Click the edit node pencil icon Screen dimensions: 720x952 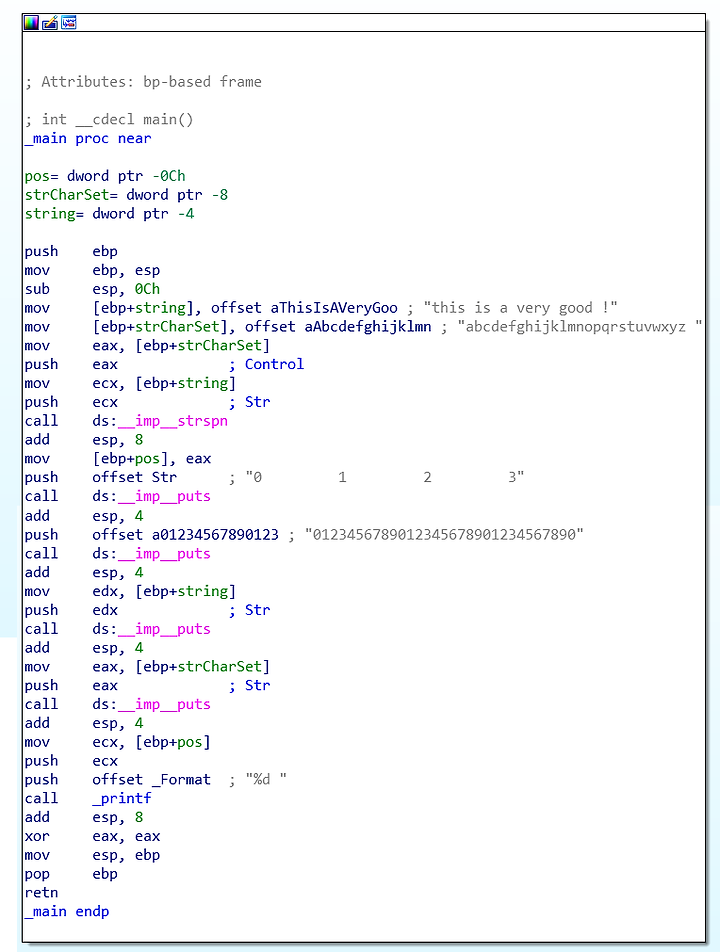tap(50, 23)
